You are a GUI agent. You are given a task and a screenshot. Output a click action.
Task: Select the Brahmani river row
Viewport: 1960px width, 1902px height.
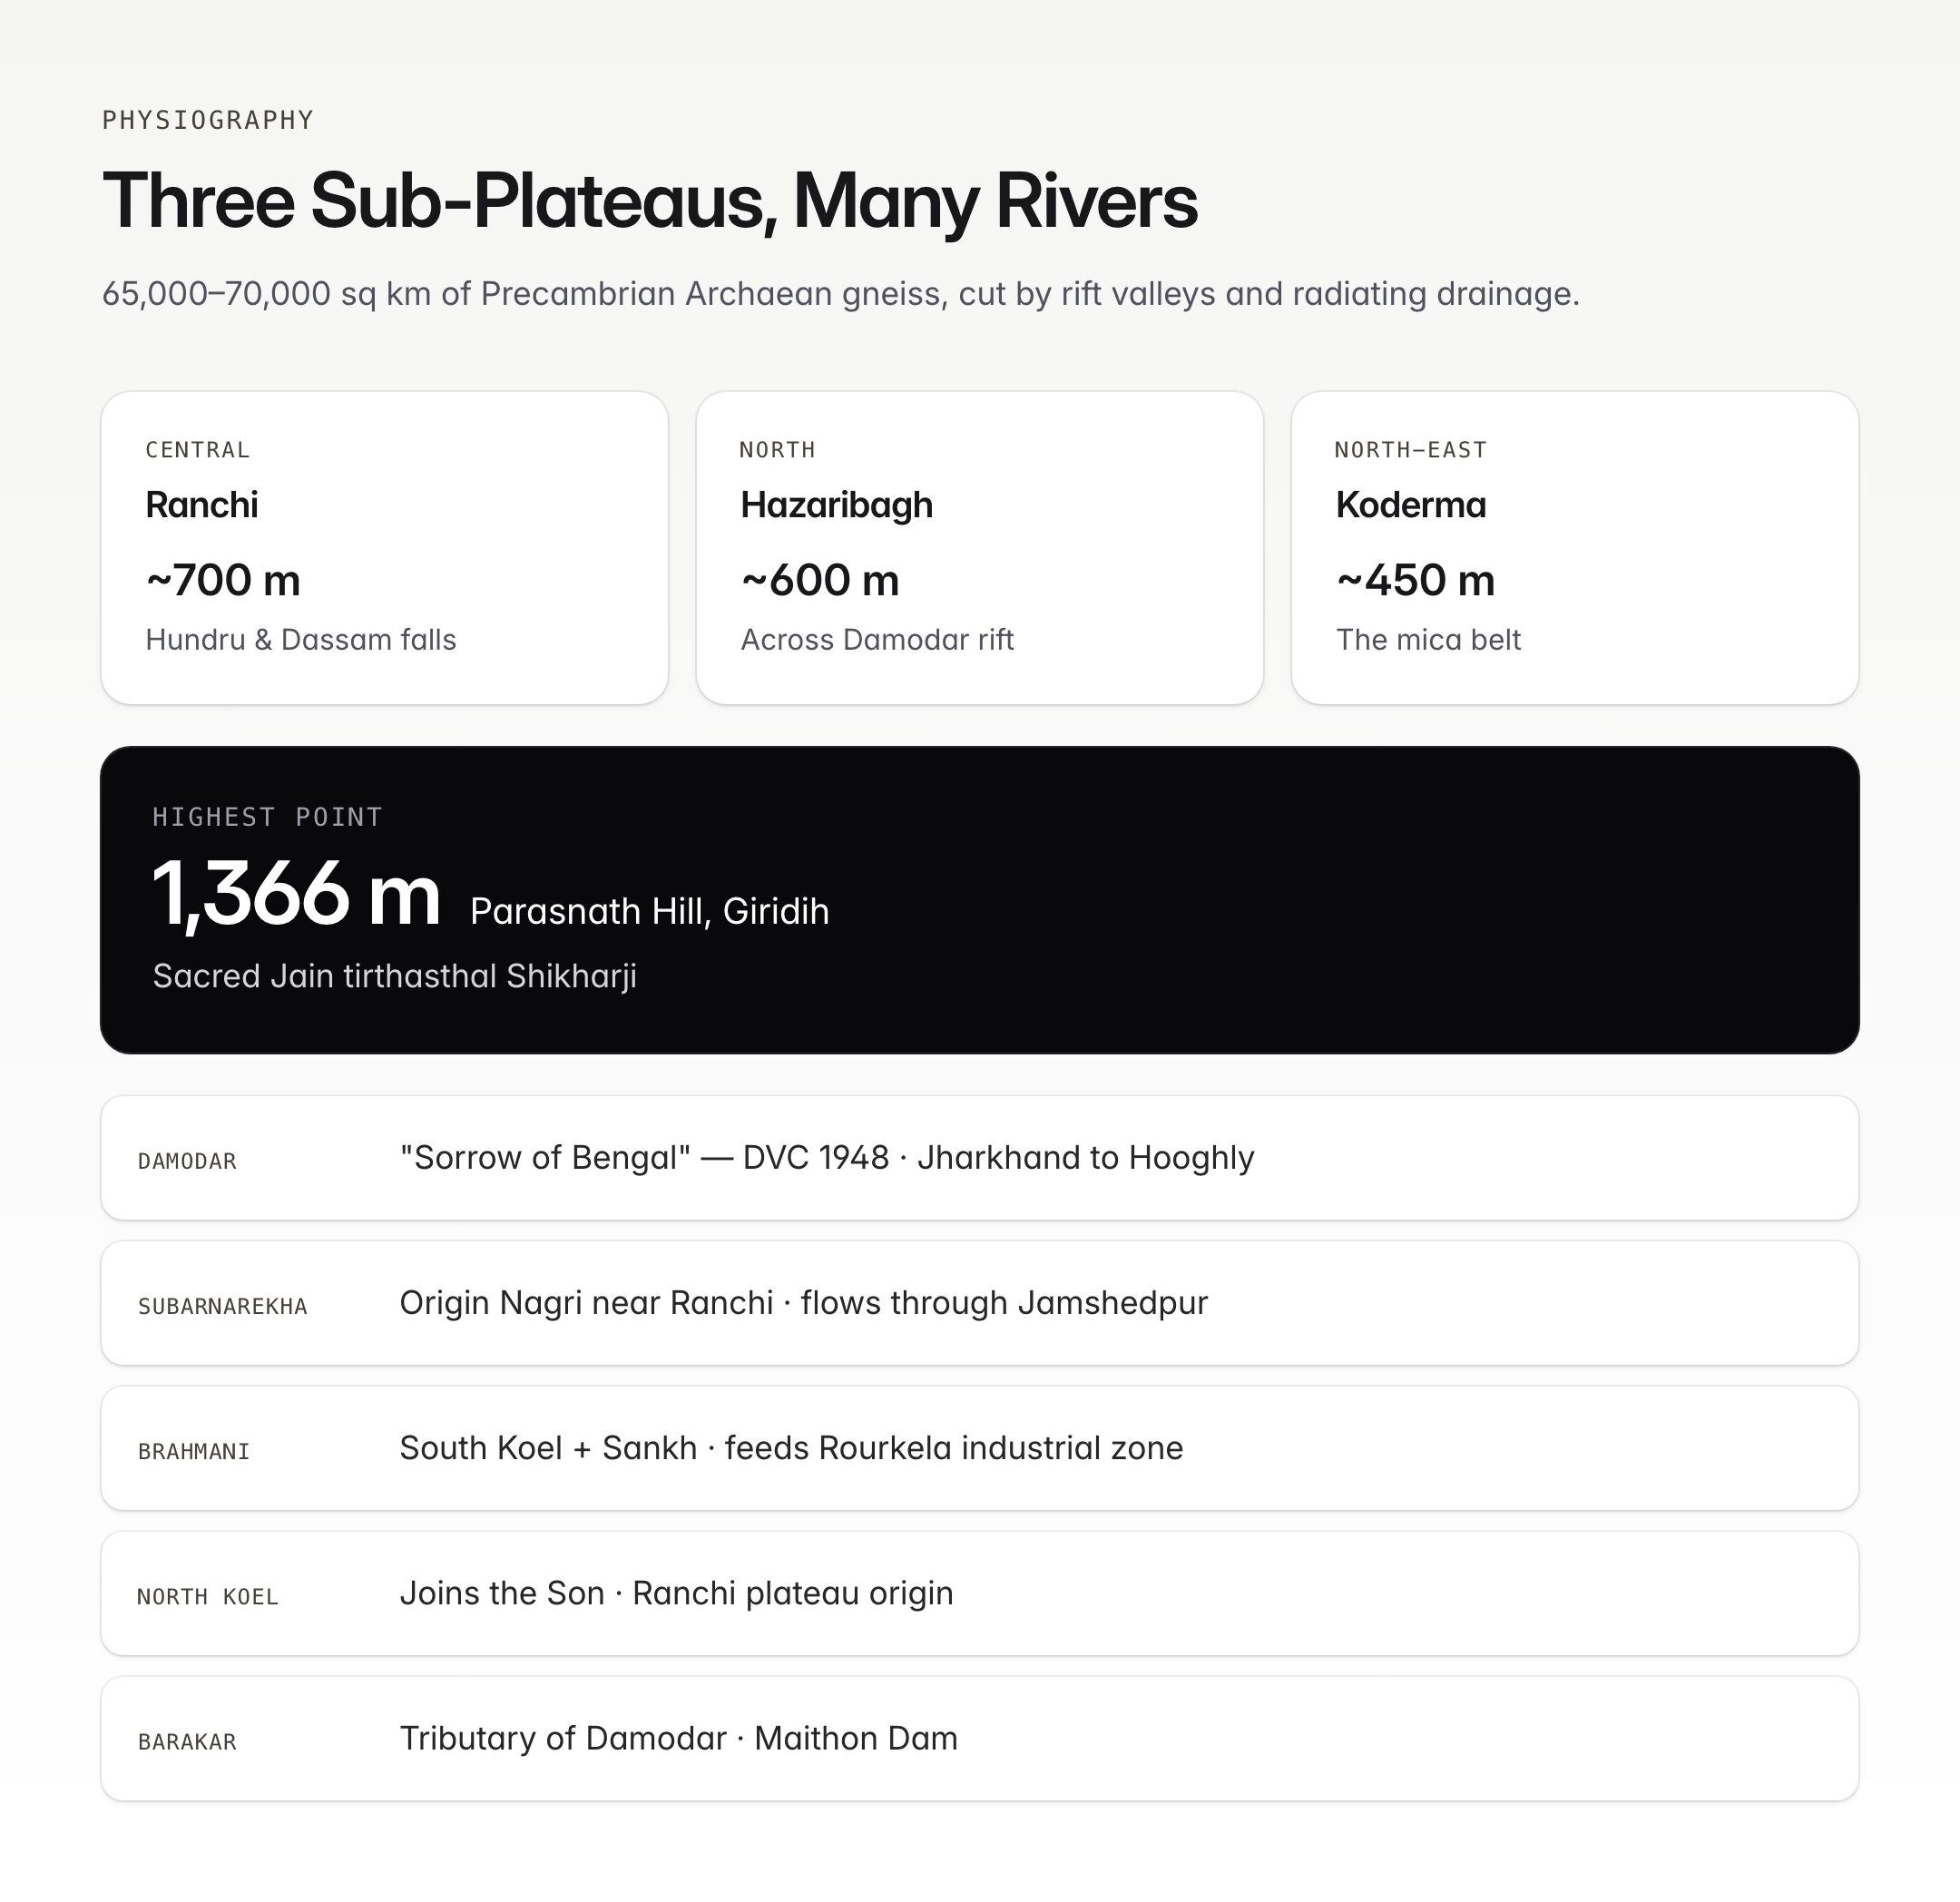[980, 1448]
